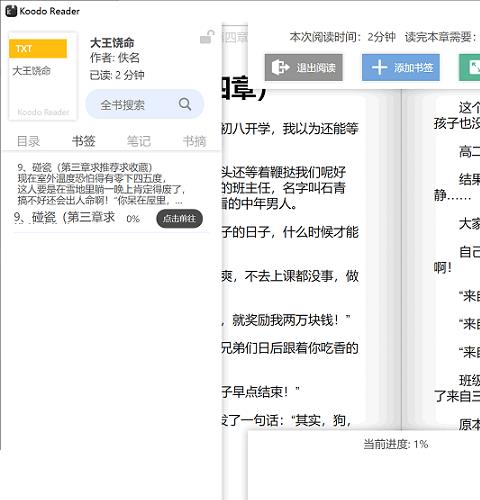The height and width of the screenshot is (500, 480).
Task: Switch to the 笔记 tab
Action: click(x=139, y=141)
